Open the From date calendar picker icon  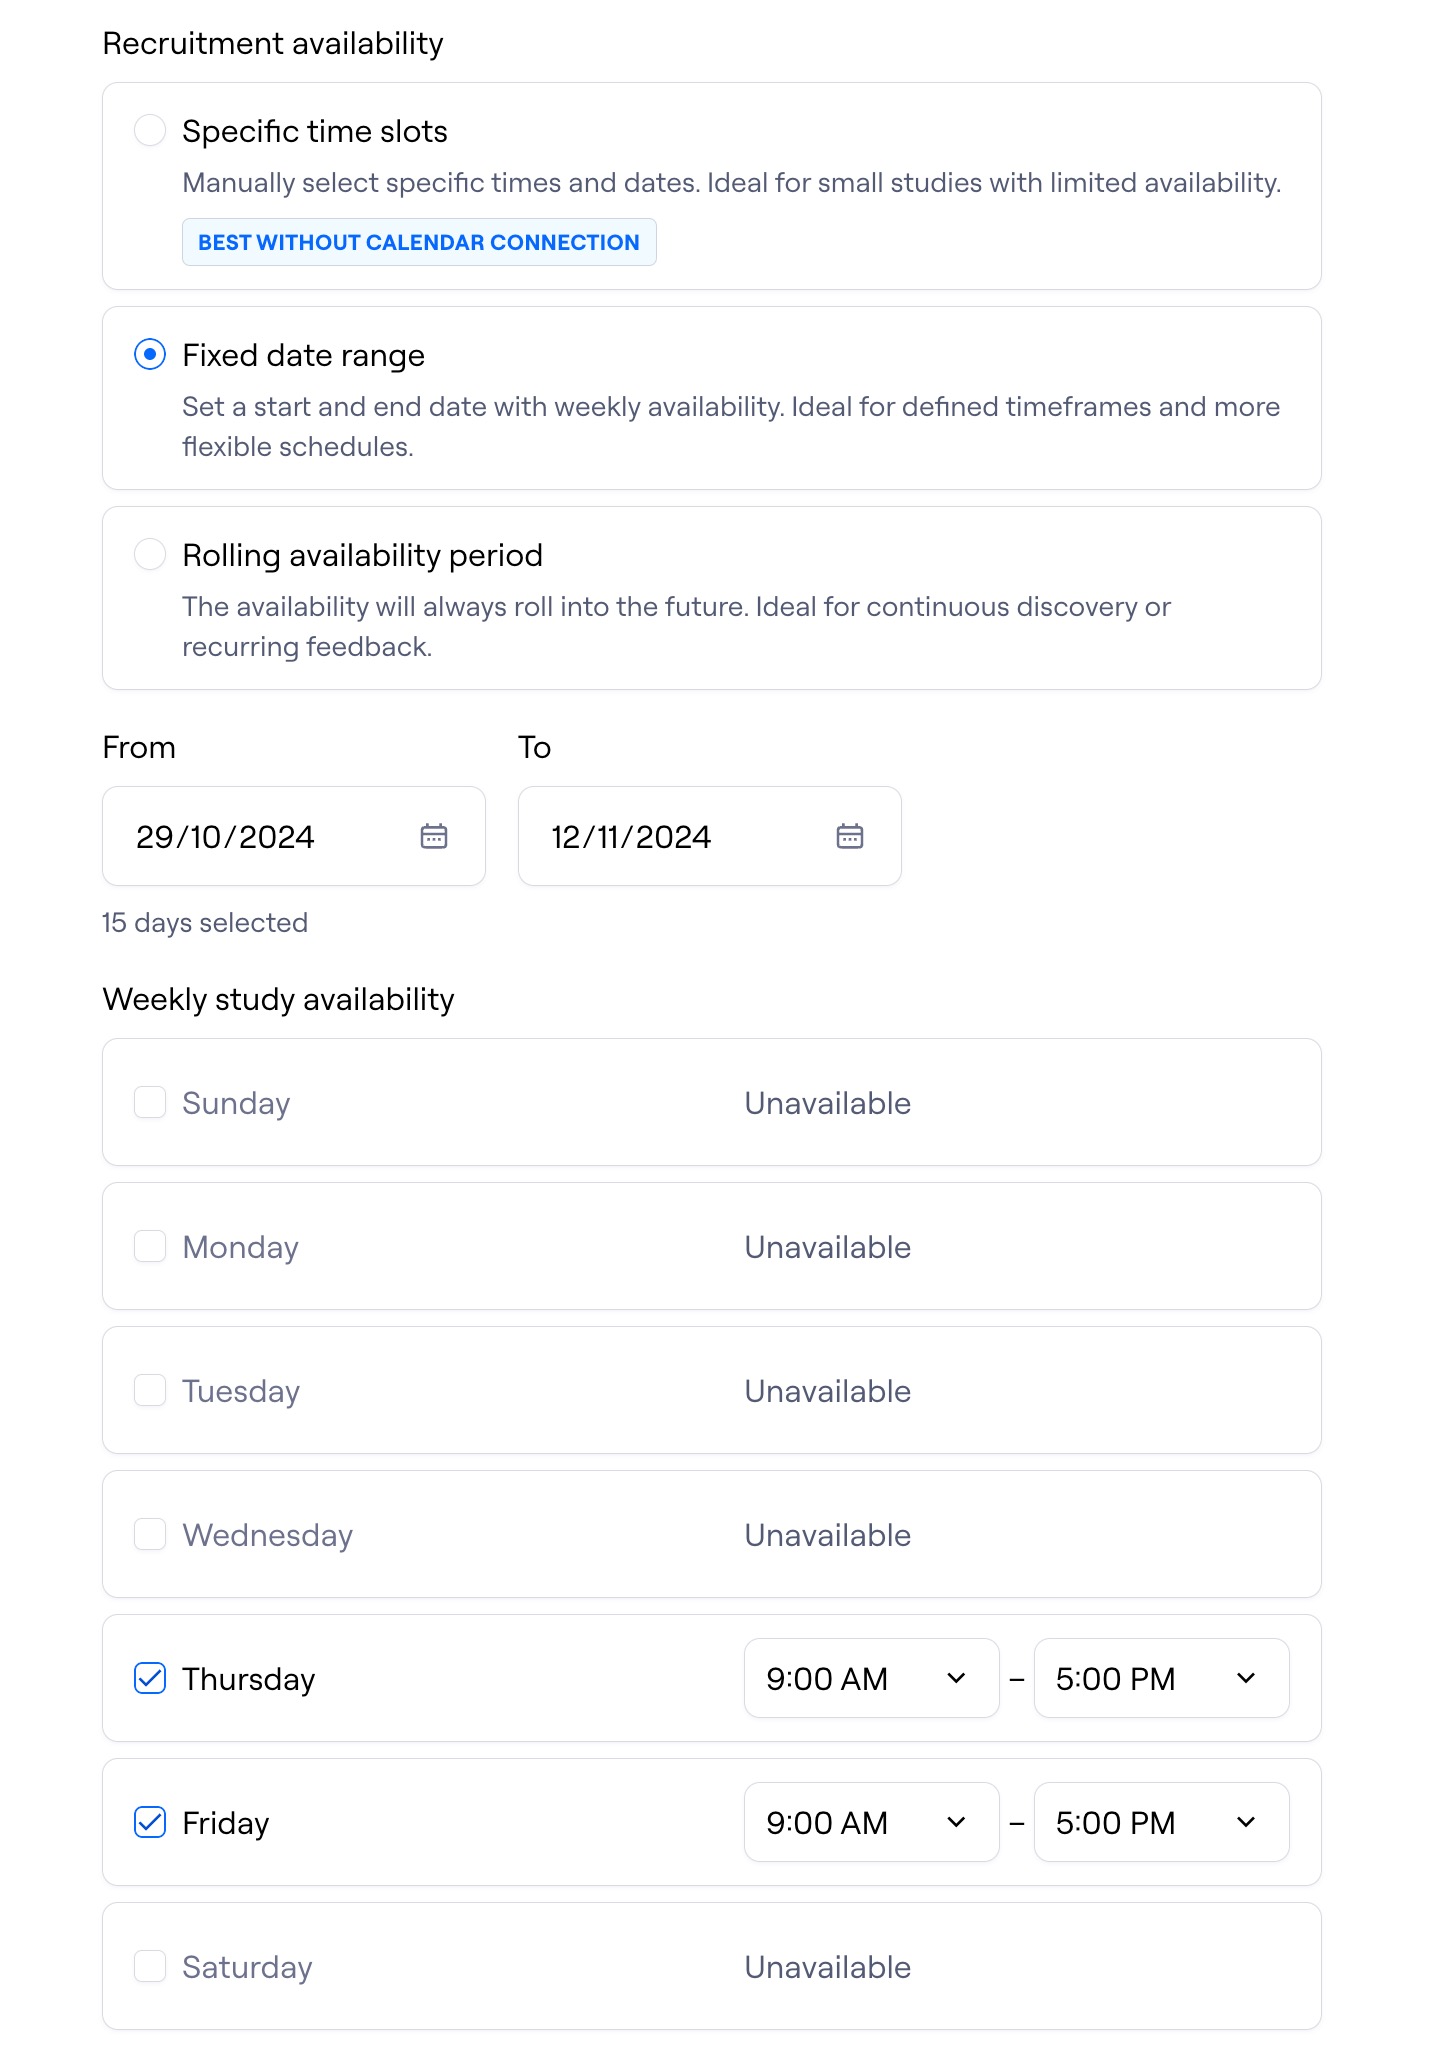coord(434,836)
